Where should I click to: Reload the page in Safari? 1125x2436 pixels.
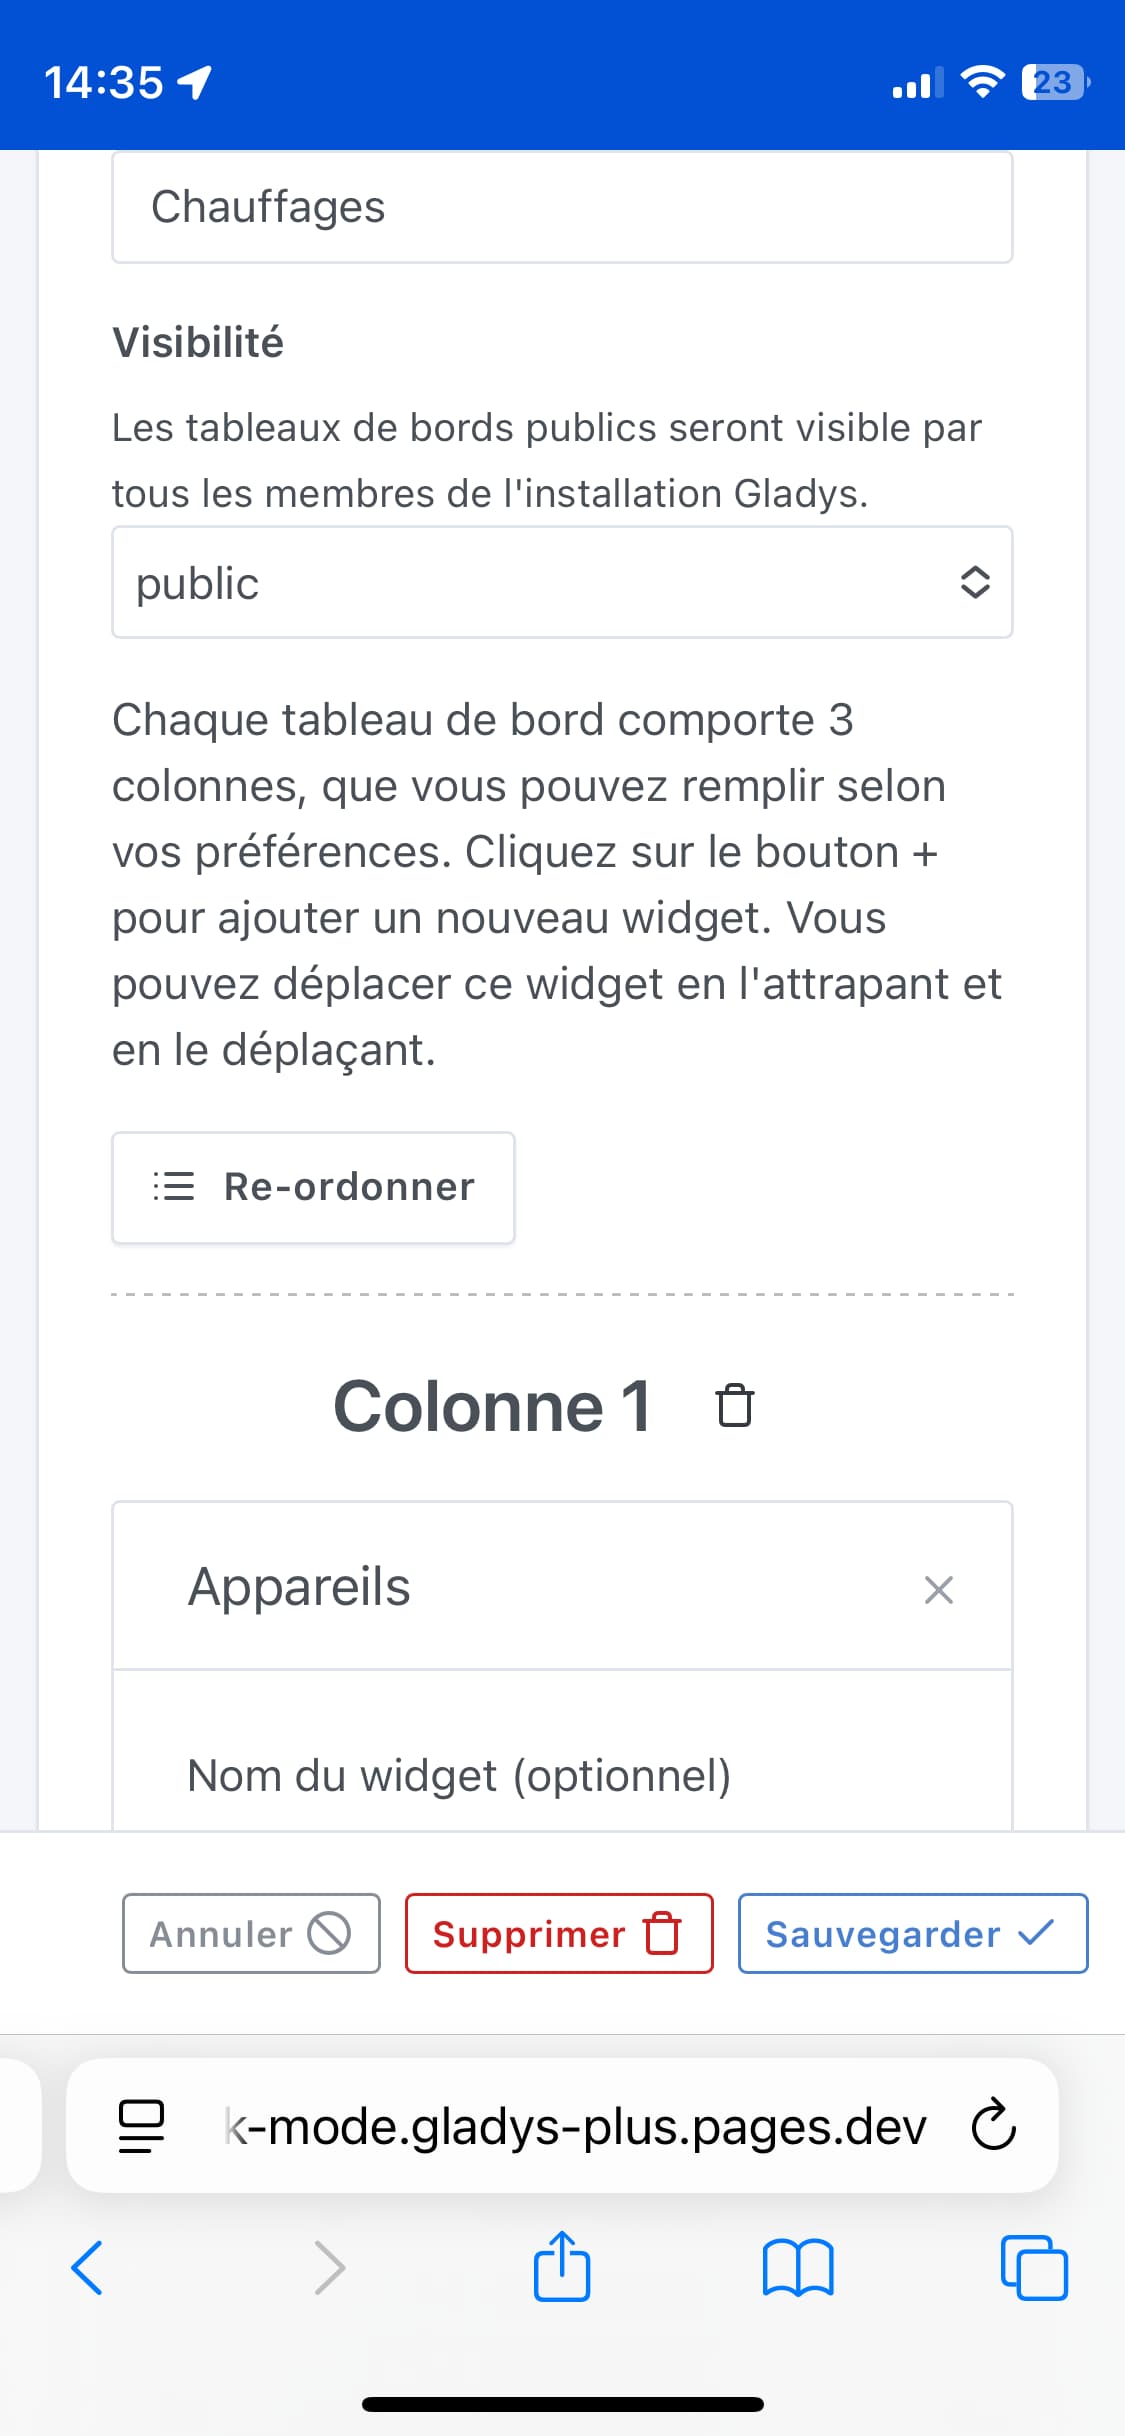(993, 2125)
